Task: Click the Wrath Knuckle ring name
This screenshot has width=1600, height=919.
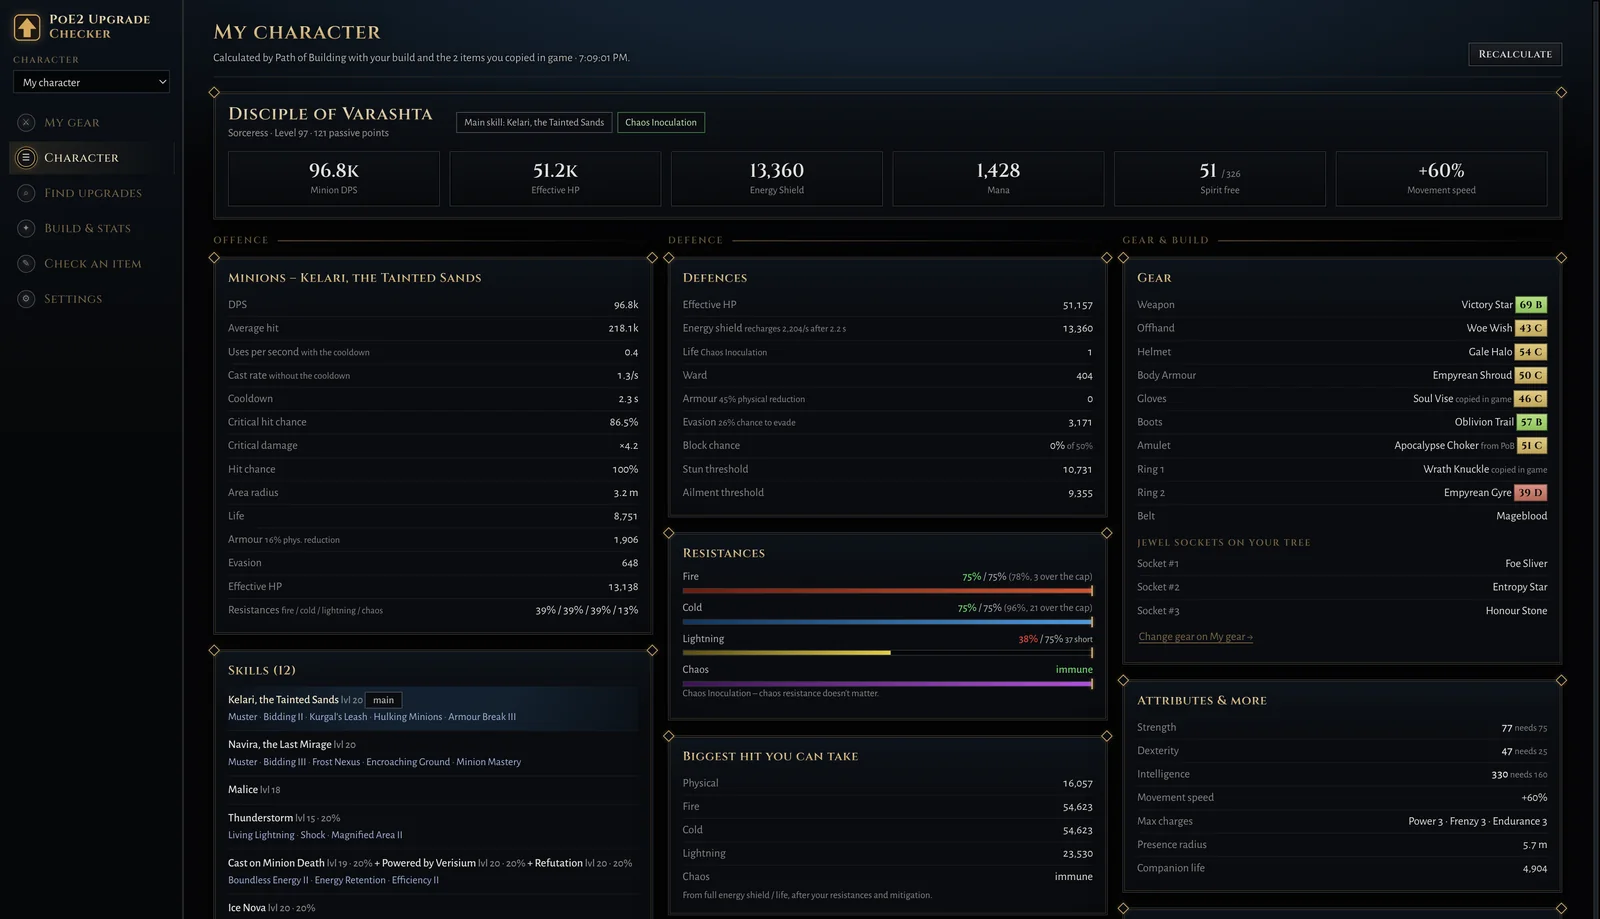Action: tap(1456, 469)
